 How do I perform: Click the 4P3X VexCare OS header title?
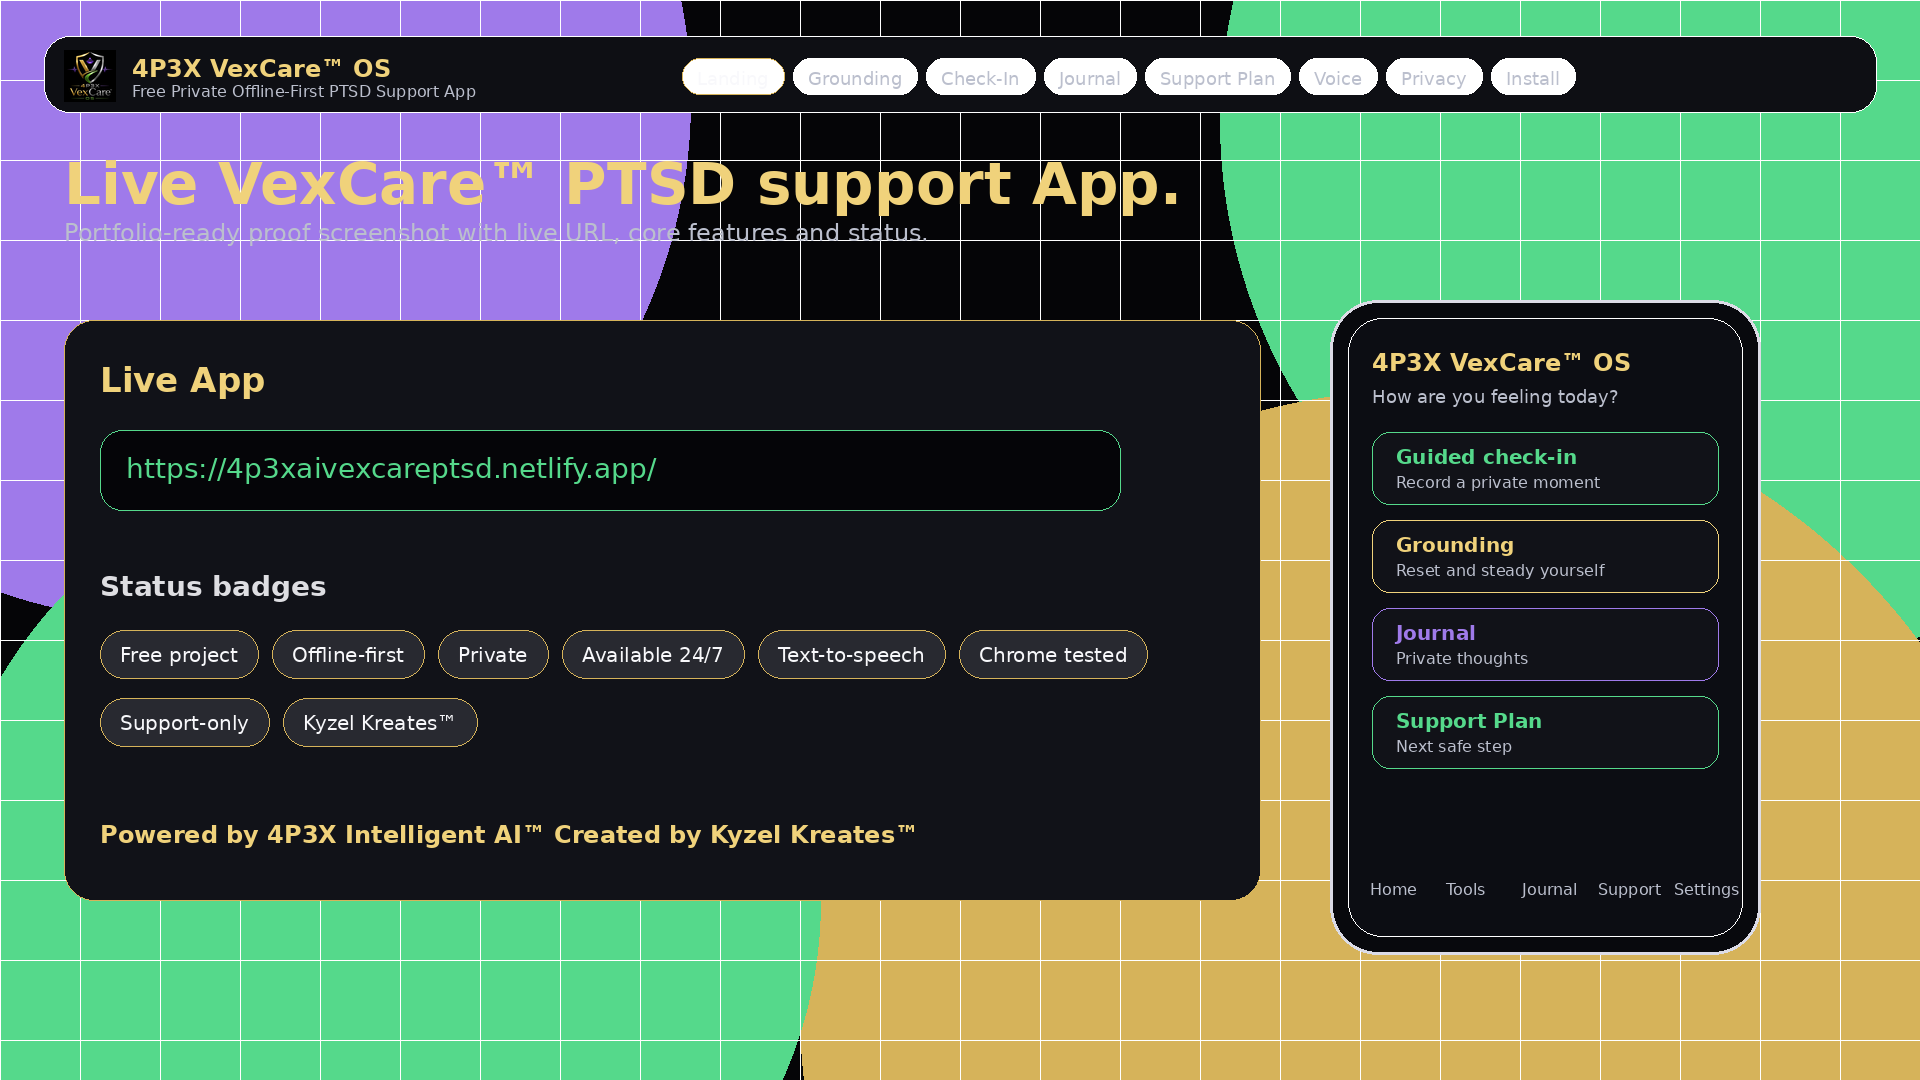261,68
